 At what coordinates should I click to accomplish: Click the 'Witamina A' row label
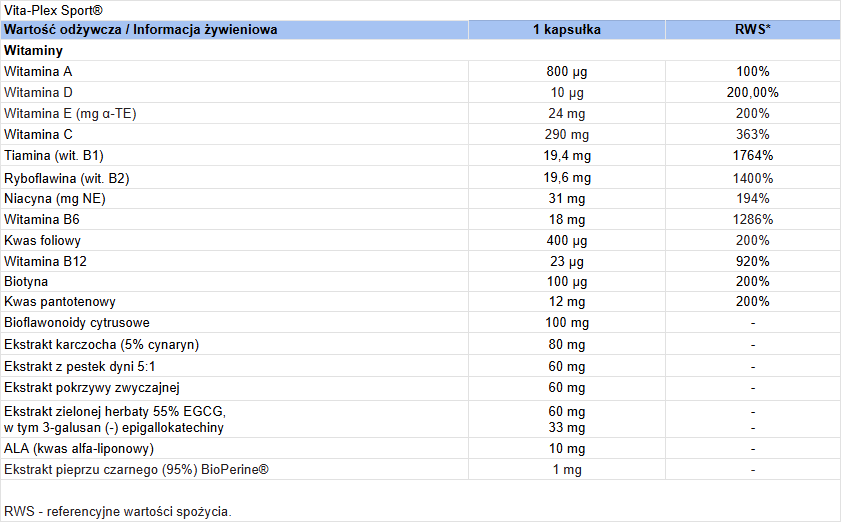38,71
